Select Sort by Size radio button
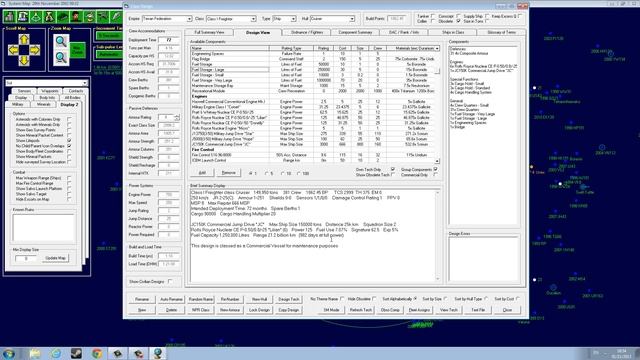The width and height of the screenshot is (640, 360). coord(445,299)
